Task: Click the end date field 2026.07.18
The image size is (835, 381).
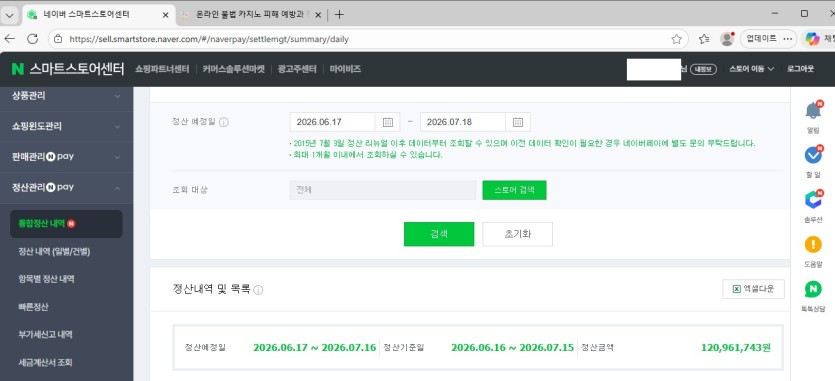Action: pos(463,122)
